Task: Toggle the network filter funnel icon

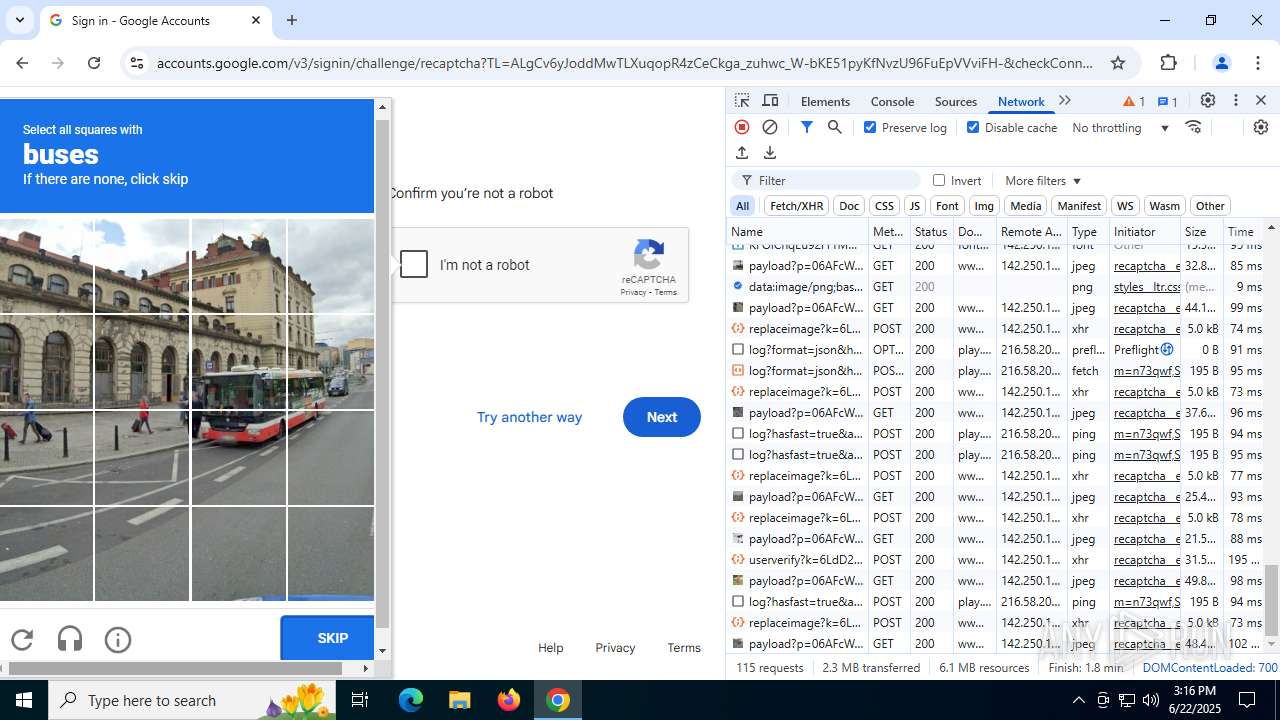Action: click(x=807, y=127)
